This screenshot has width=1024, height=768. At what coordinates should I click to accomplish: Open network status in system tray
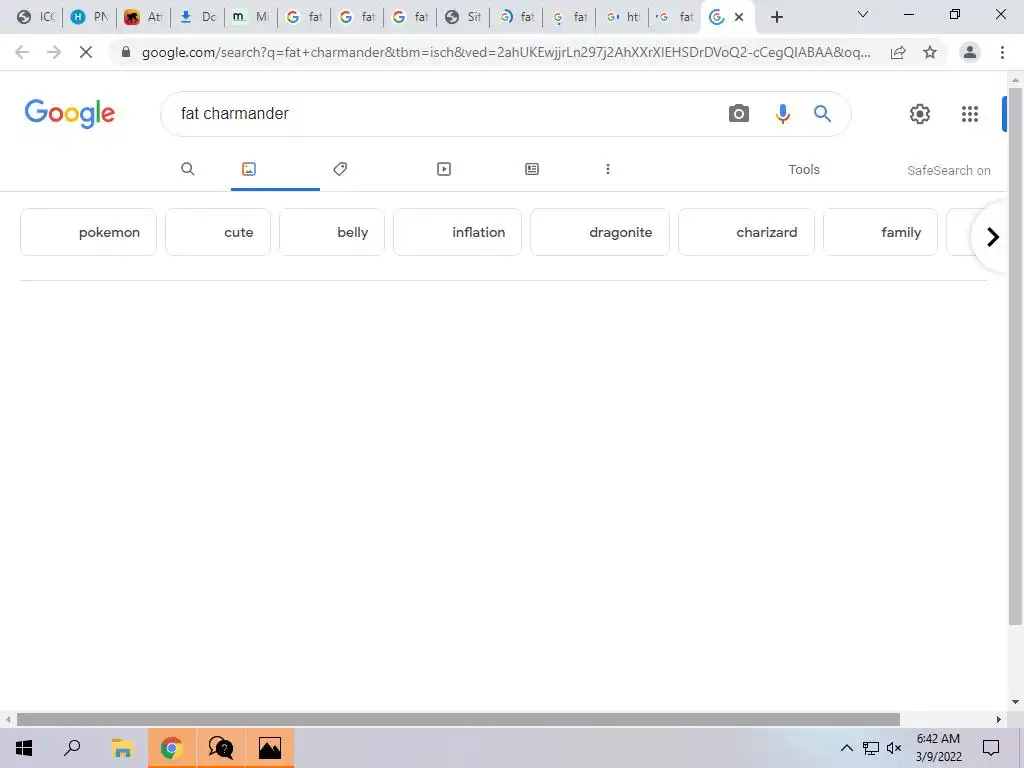pyautogui.click(x=871, y=748)
